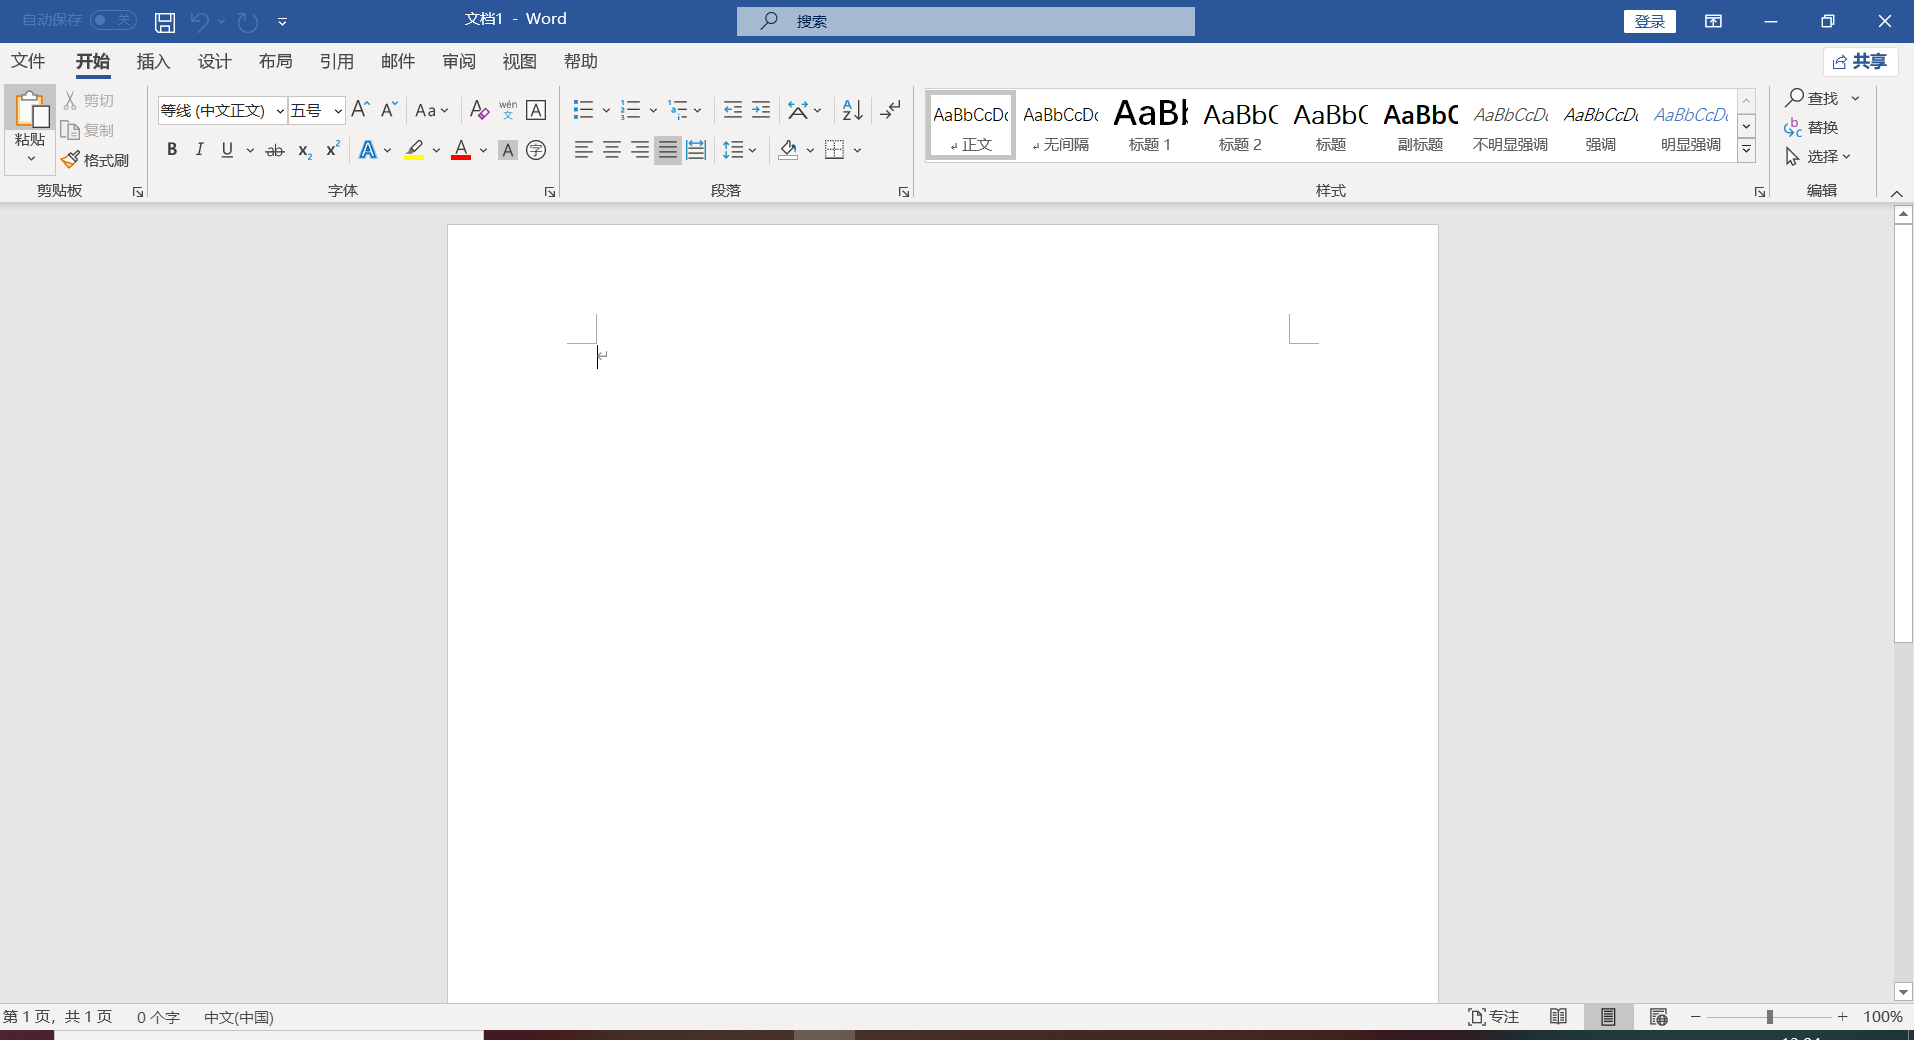1914x1040 pixels.
Task: Align the text to the left
Action: coord(584,150)
